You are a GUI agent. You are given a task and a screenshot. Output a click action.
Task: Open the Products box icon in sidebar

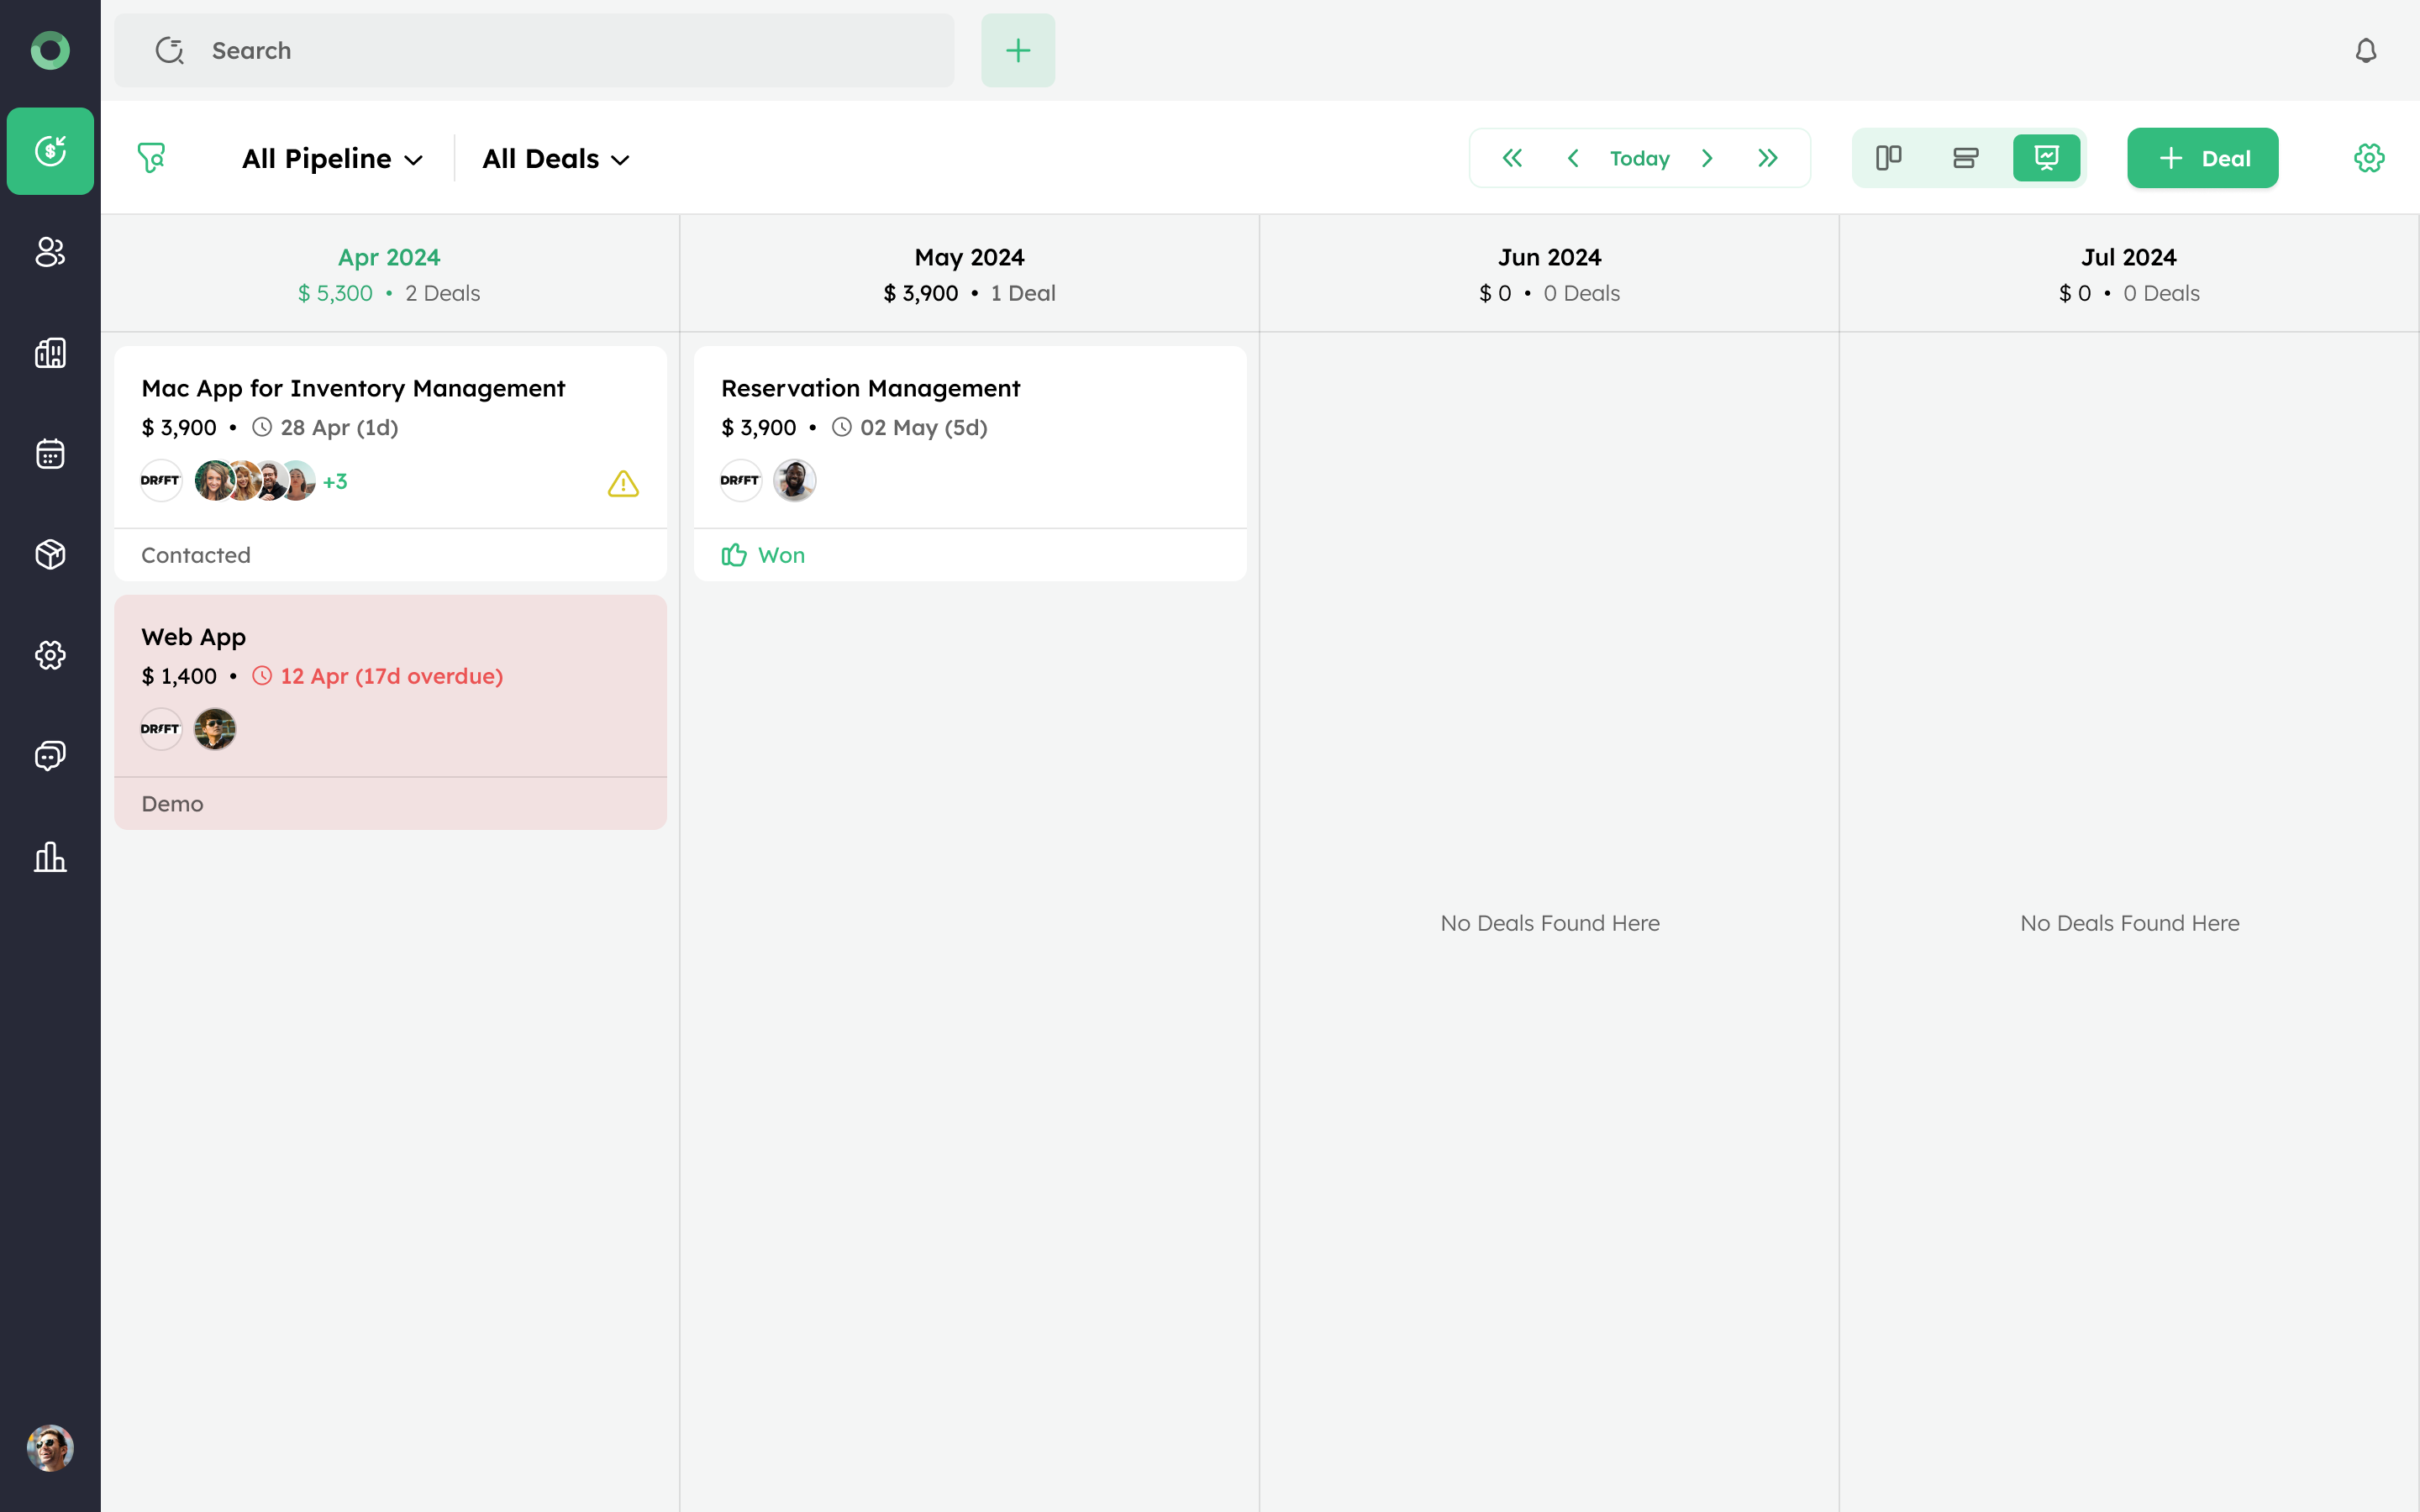tap(50, 554)
